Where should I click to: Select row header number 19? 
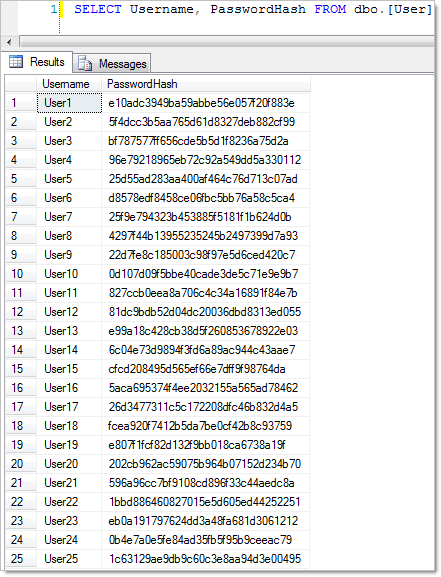tap(21, 445)
